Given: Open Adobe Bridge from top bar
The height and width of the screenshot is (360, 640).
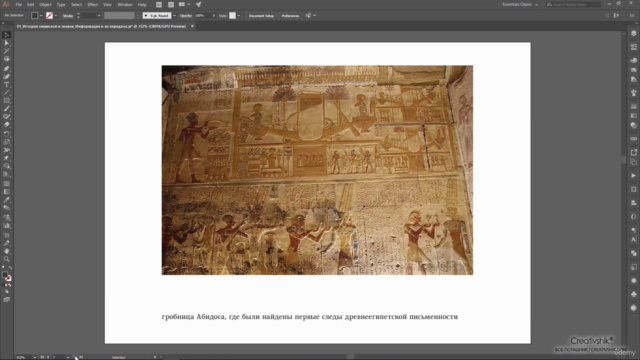Looking at the screenshot, I should pyautogui.click(x=159, y=4).
